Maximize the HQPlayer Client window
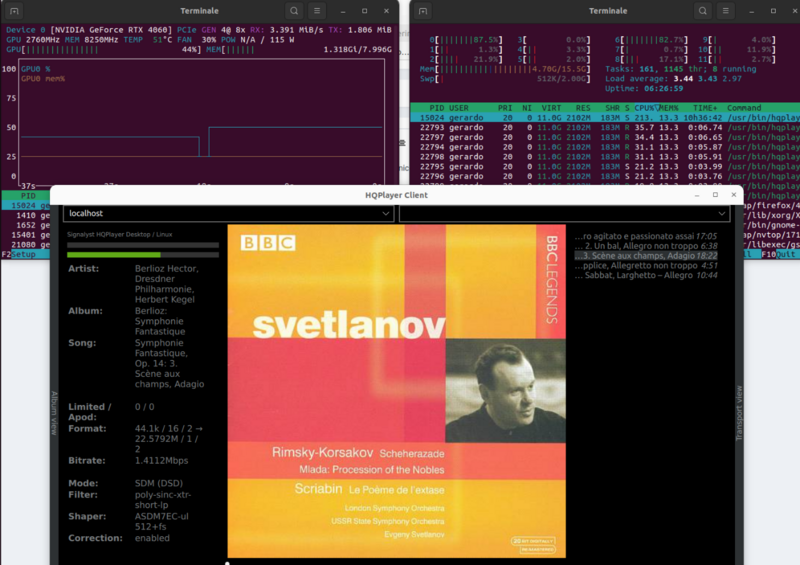Image resolution: width=800 pixels, height=565 pixels. click(x=714, y=195)
